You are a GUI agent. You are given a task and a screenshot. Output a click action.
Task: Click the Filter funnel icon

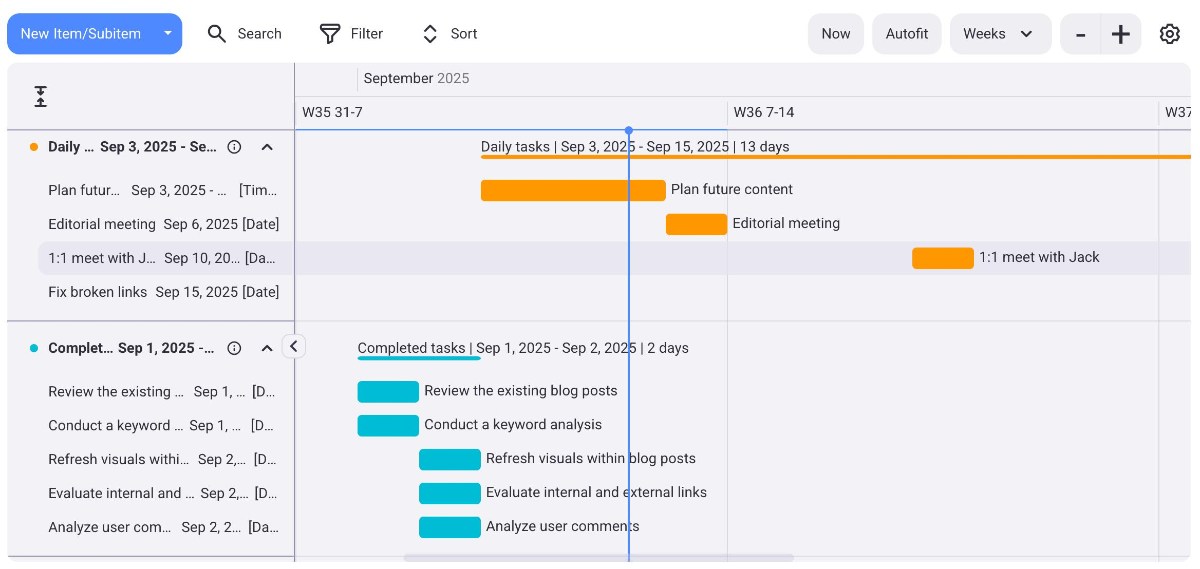pos(330,34)
